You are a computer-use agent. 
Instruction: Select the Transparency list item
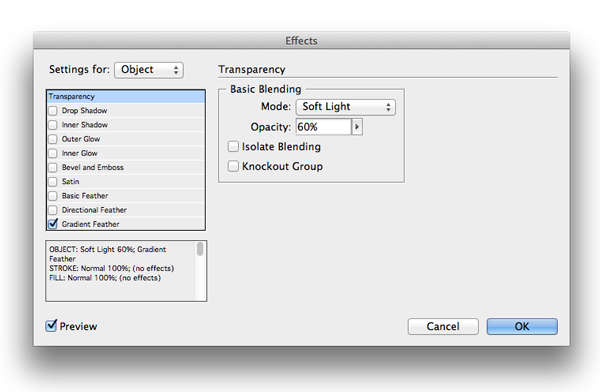coord(126,96)
